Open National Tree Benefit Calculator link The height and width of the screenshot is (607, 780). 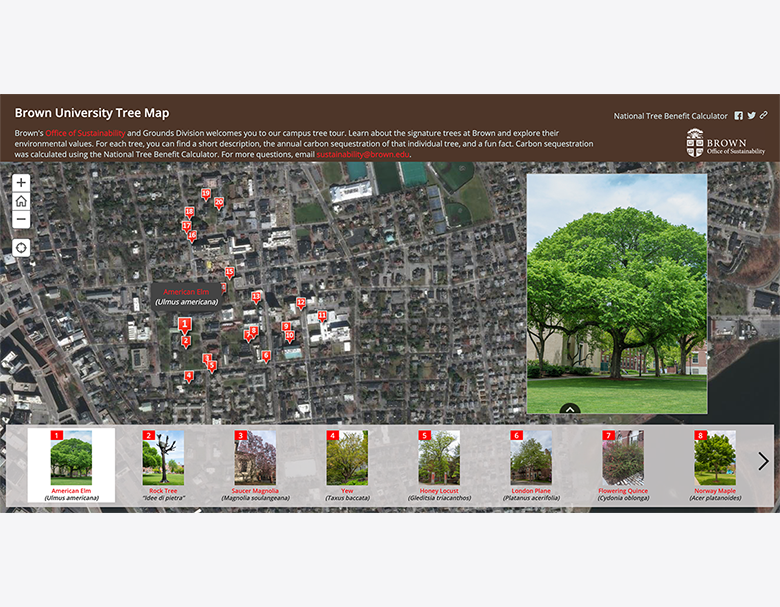pos(670,116)
